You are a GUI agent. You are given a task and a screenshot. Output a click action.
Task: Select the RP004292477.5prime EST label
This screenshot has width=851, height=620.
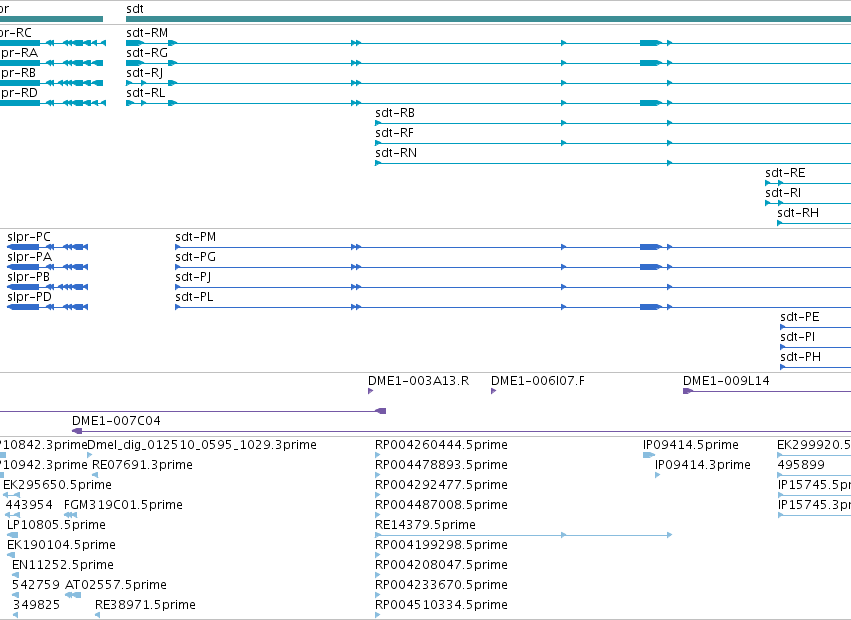point(441,485)
